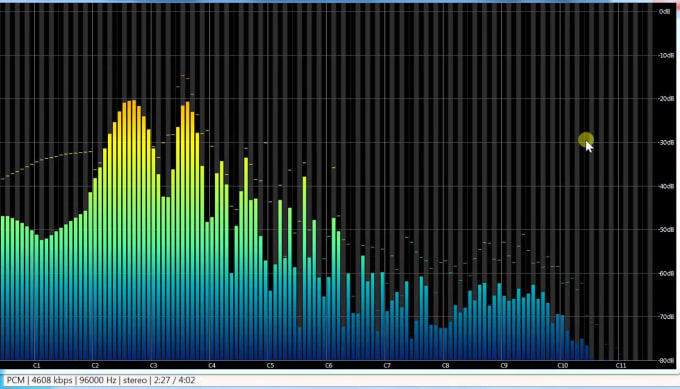680x389 pixels.
Task: Select the 4608 kbps bitrate in status bar
Action: pos(52,380)
